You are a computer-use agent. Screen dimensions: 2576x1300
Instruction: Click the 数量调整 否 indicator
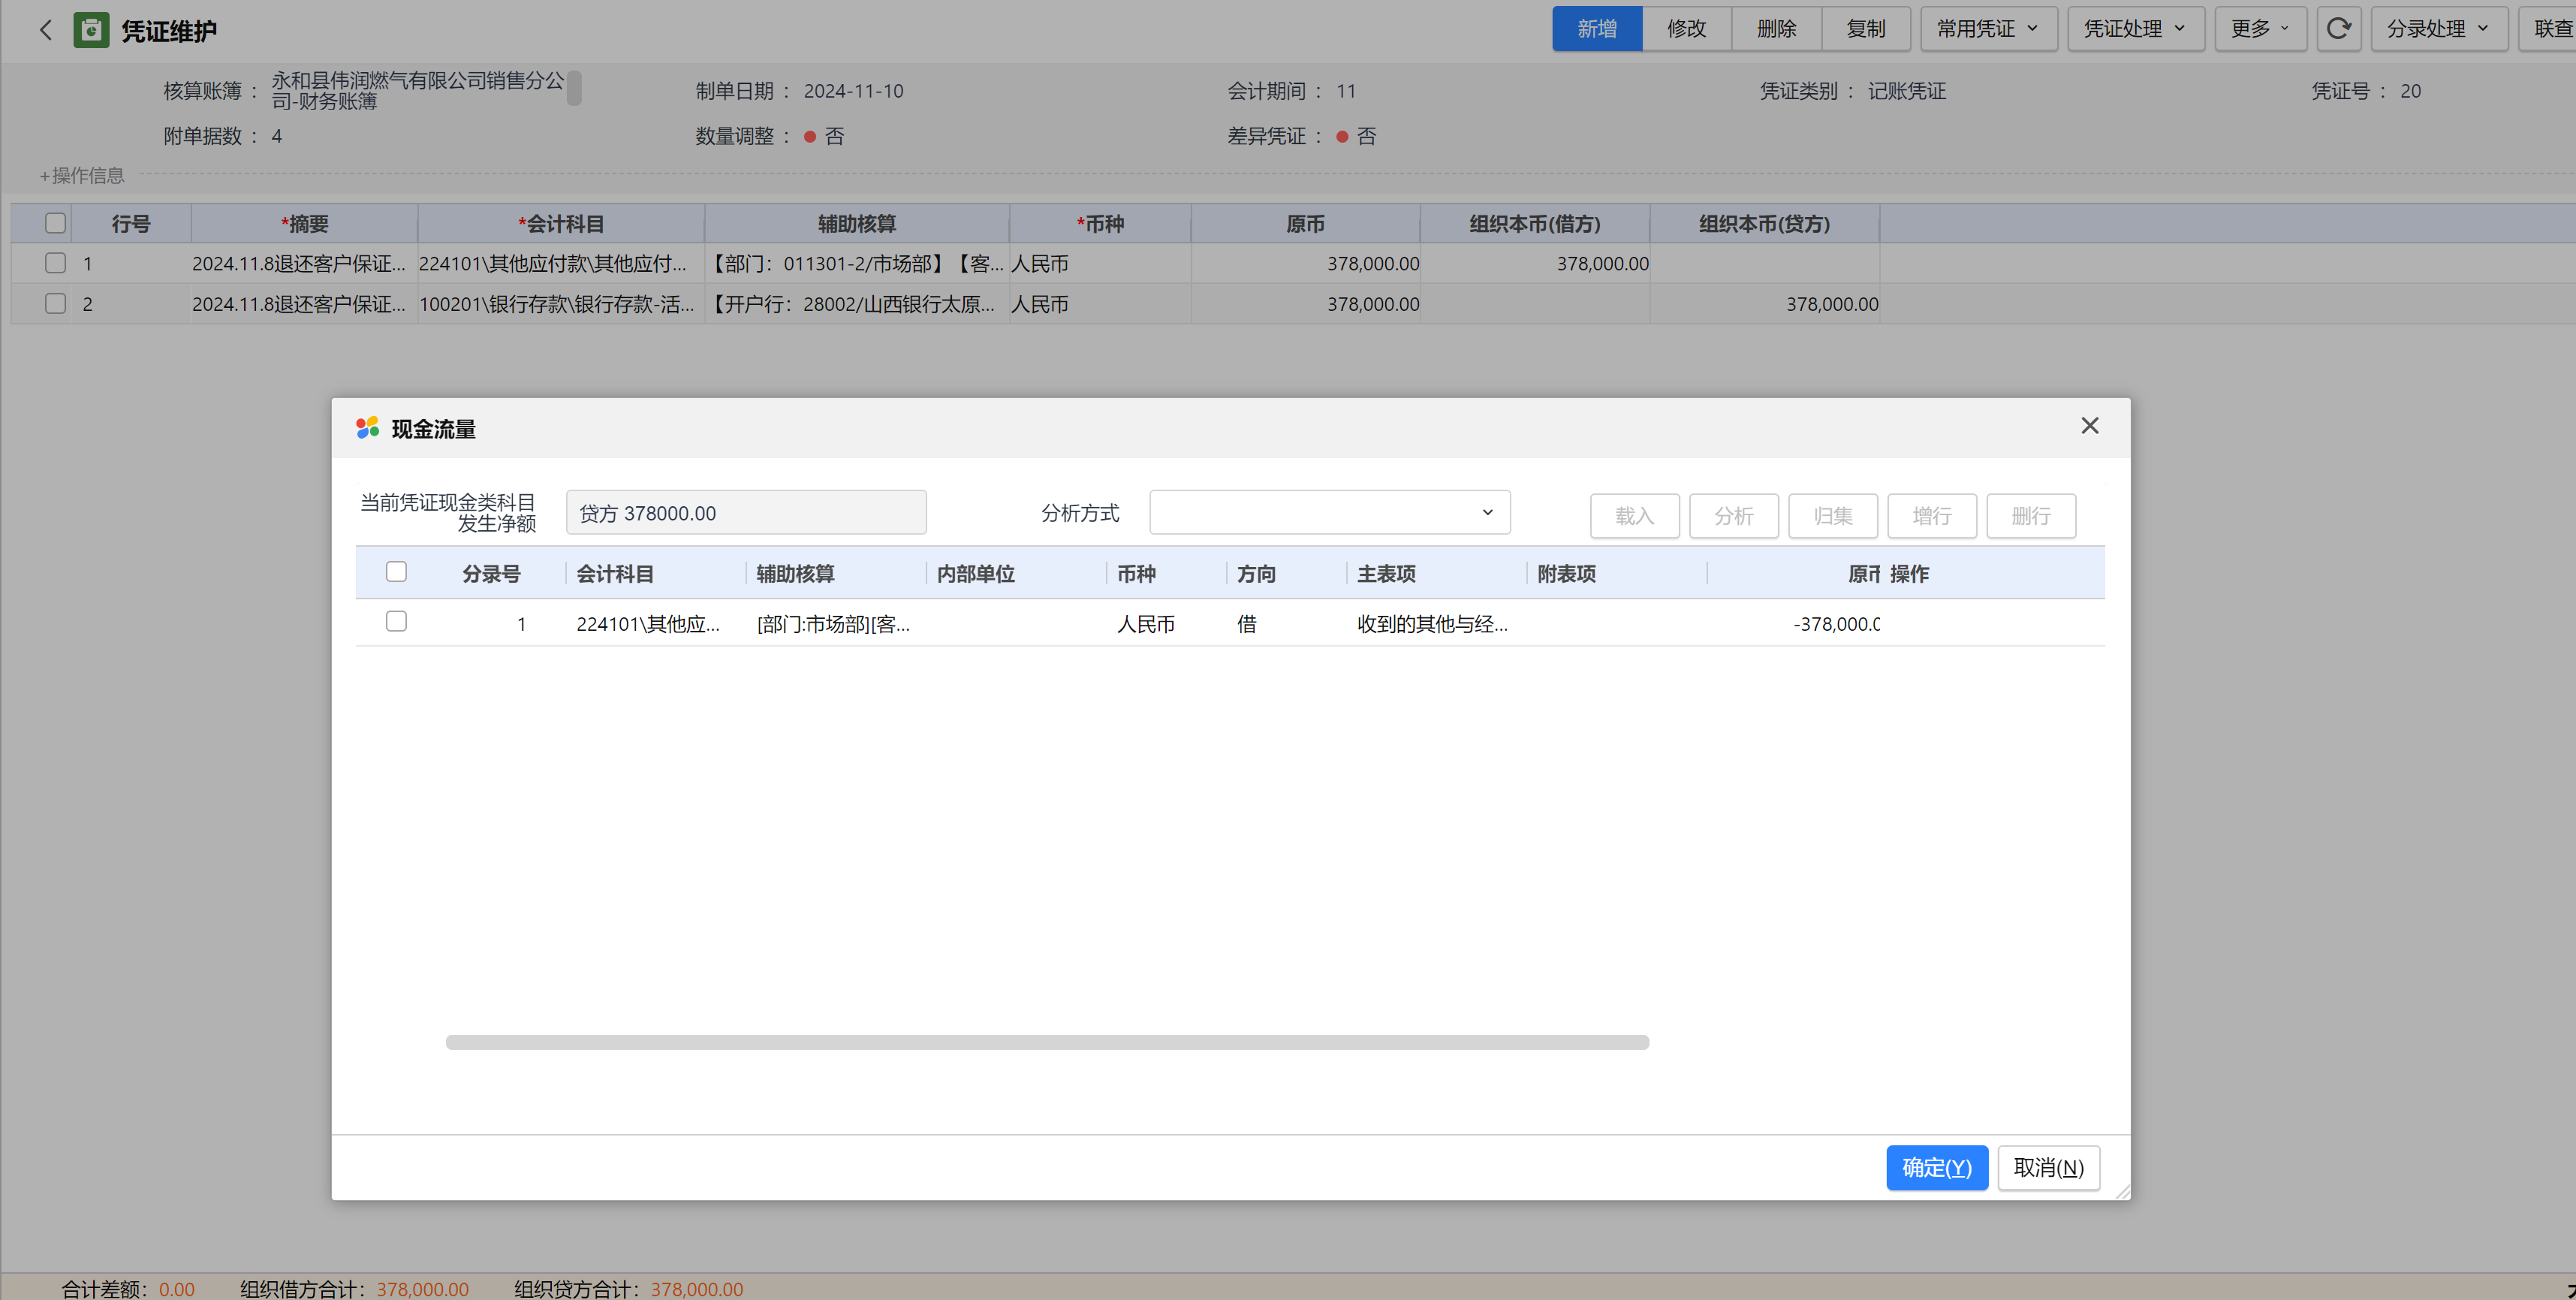[x=824, y=136]
